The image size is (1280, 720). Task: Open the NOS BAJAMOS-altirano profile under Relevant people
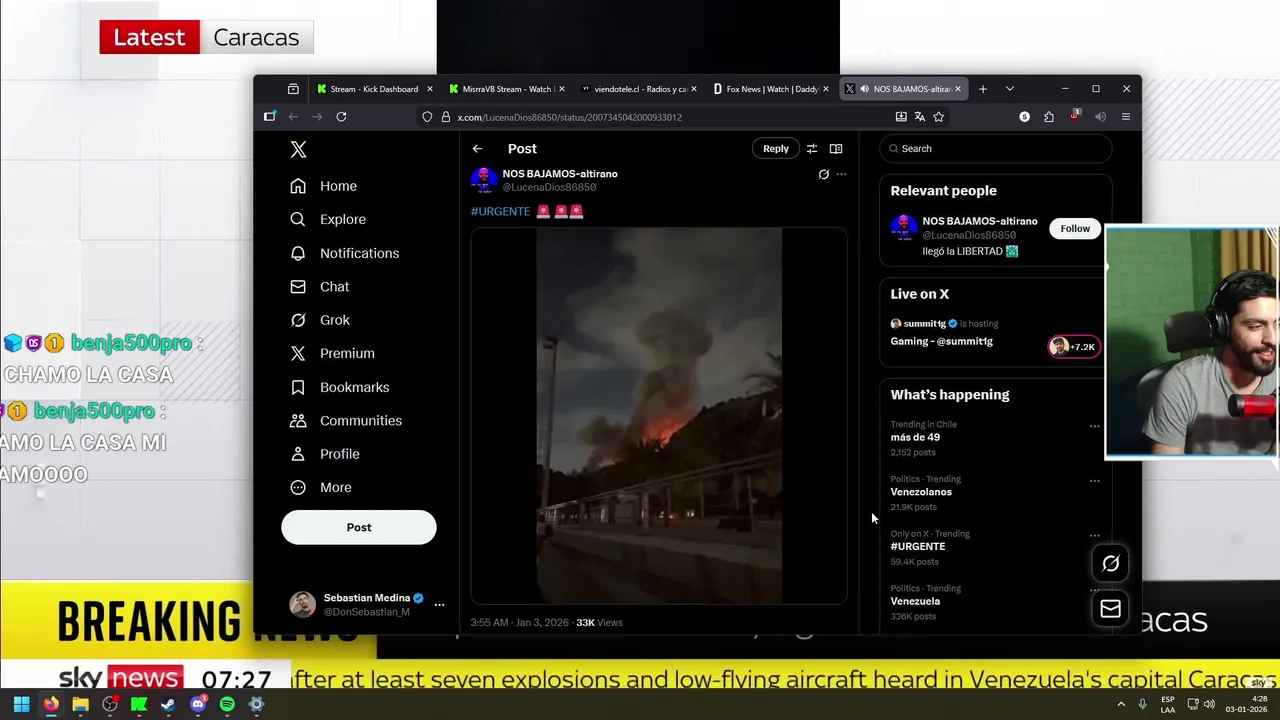979,221
